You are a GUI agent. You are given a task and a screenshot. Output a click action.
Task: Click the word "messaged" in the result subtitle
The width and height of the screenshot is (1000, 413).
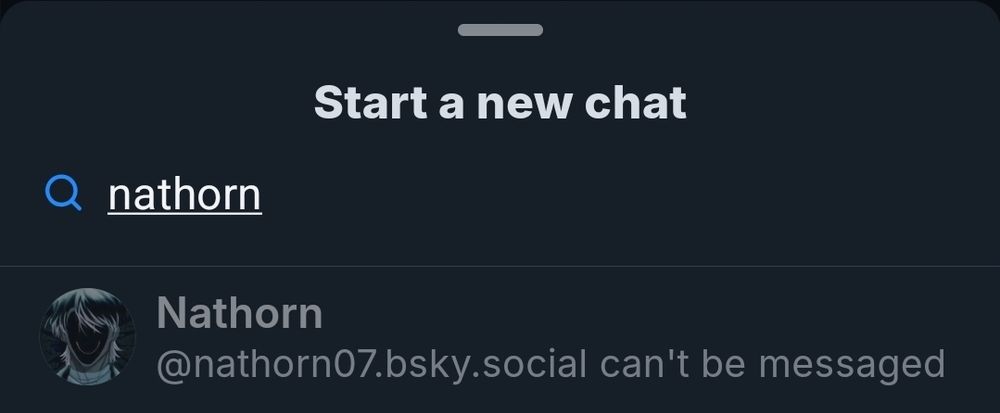(x=852, y=365)
